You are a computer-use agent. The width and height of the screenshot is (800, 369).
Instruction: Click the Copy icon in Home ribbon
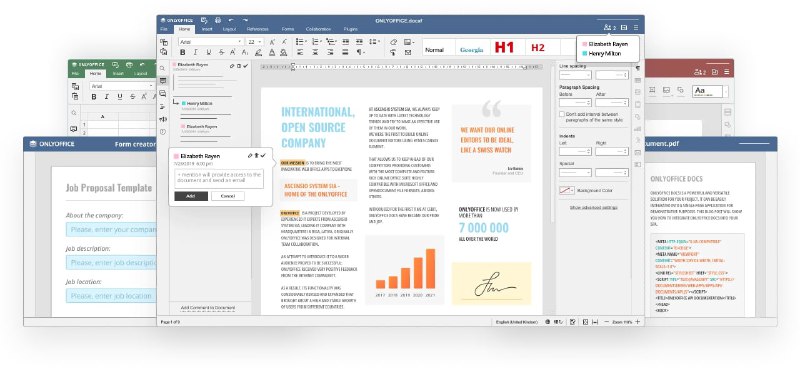[x=164, y=42]
